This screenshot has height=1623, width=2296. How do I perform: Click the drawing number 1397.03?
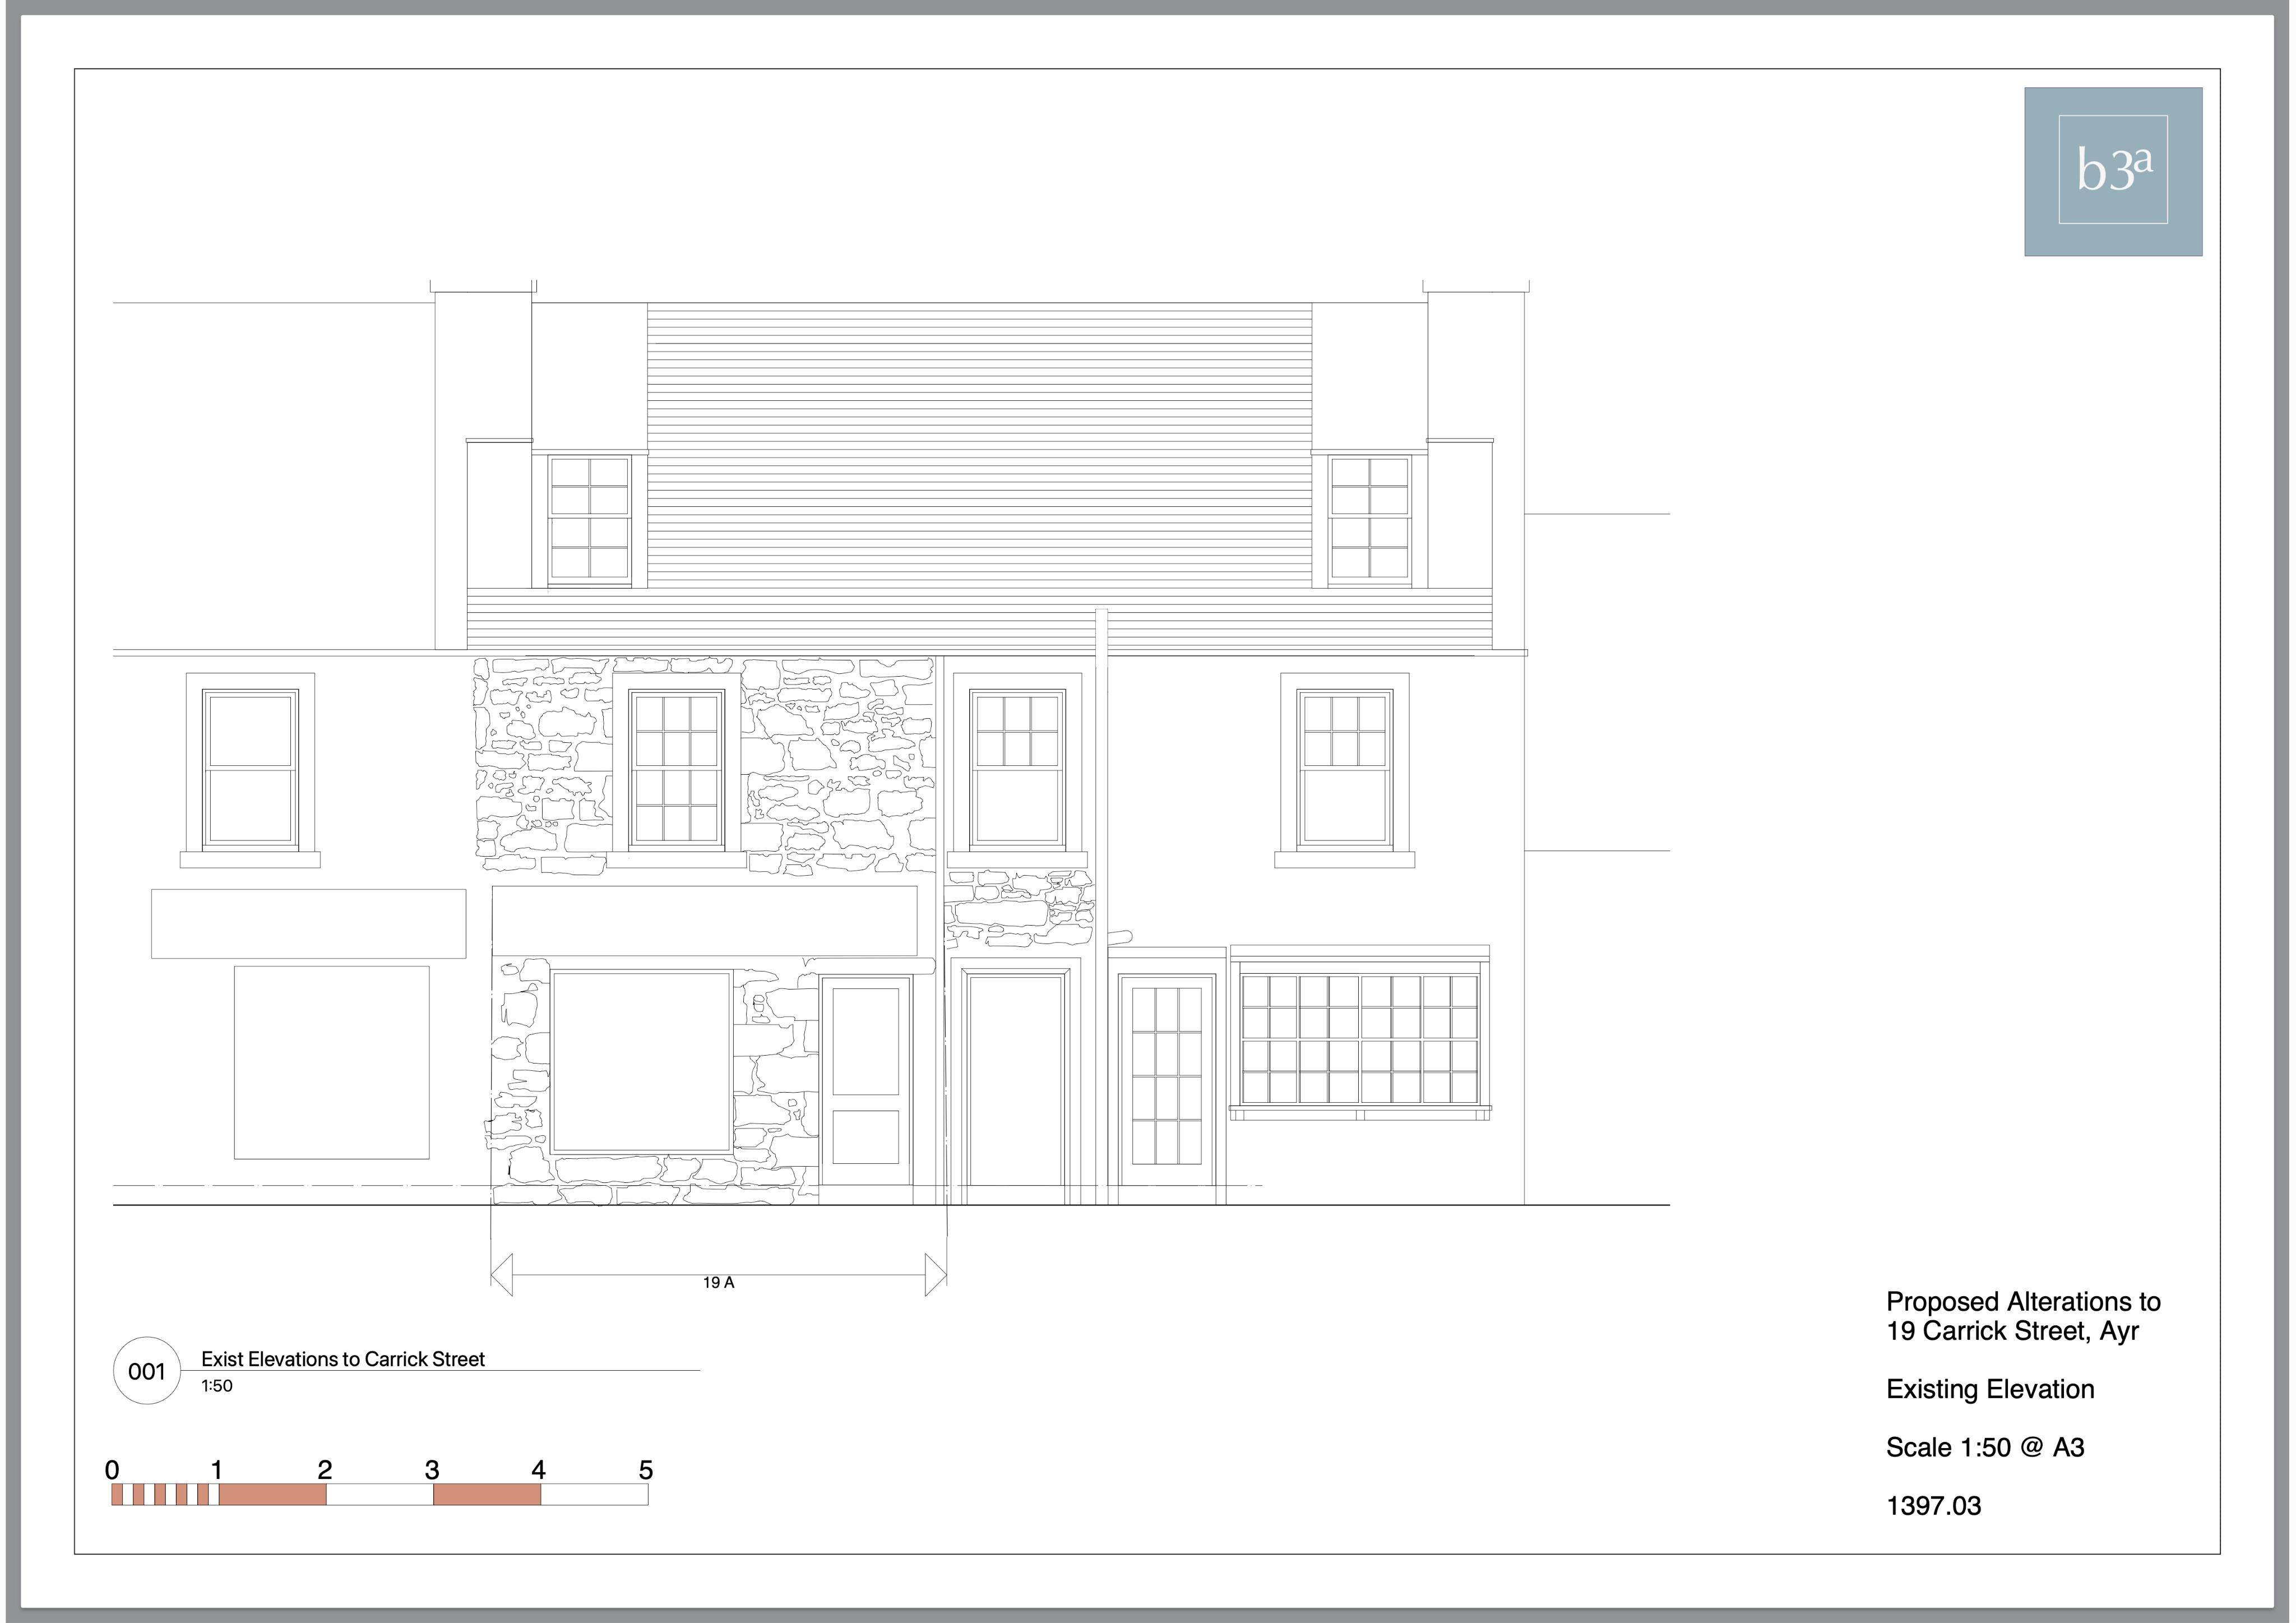coord(1933,1506)
